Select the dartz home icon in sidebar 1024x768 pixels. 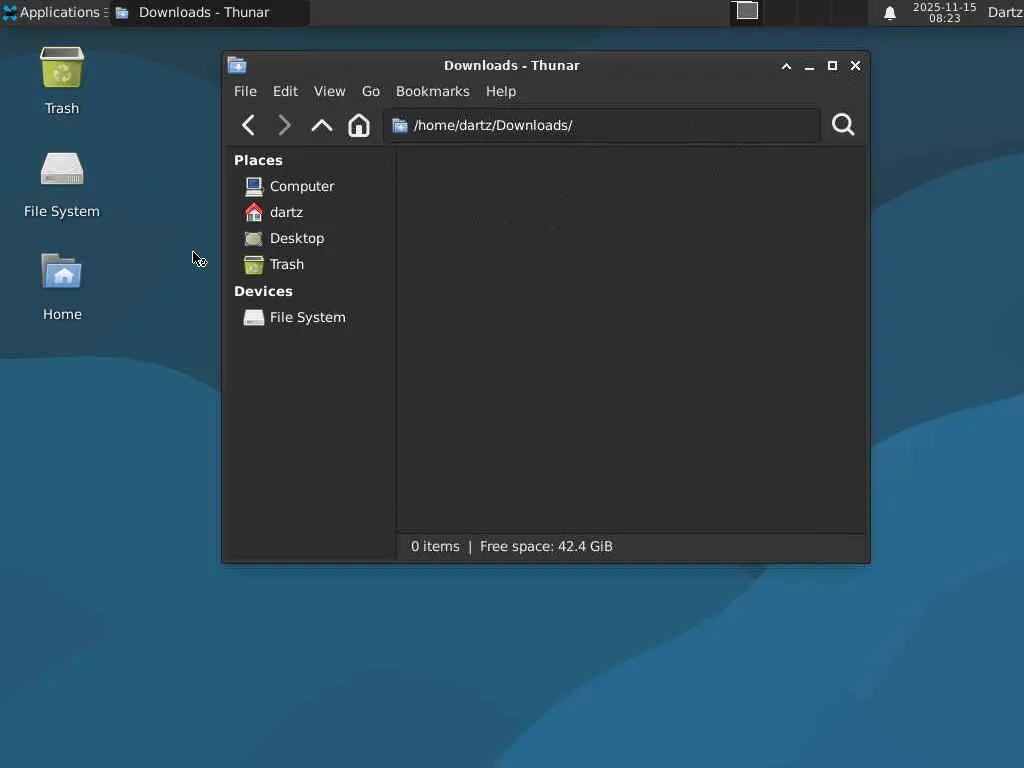[x=253, y=212]
